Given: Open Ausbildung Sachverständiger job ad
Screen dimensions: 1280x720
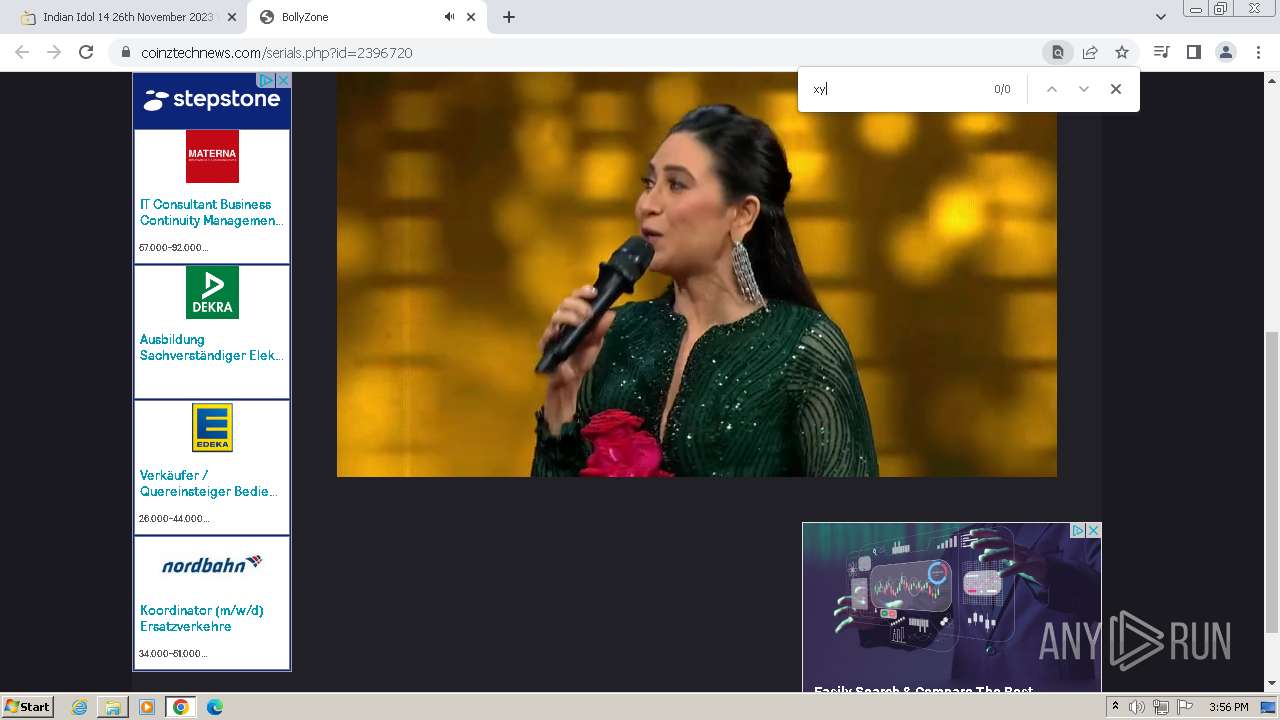Looking at the screenshot, I should [211, 347].
